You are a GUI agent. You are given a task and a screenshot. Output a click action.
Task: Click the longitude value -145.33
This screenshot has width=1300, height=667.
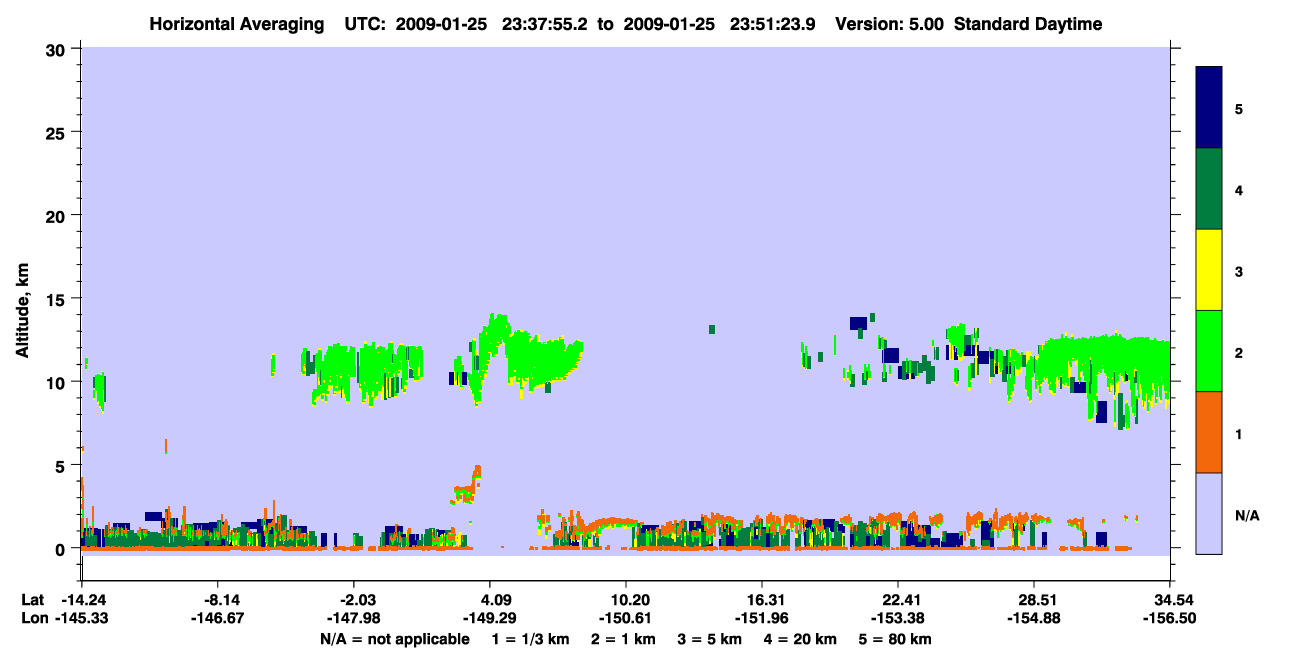click(x=83, y=618)
